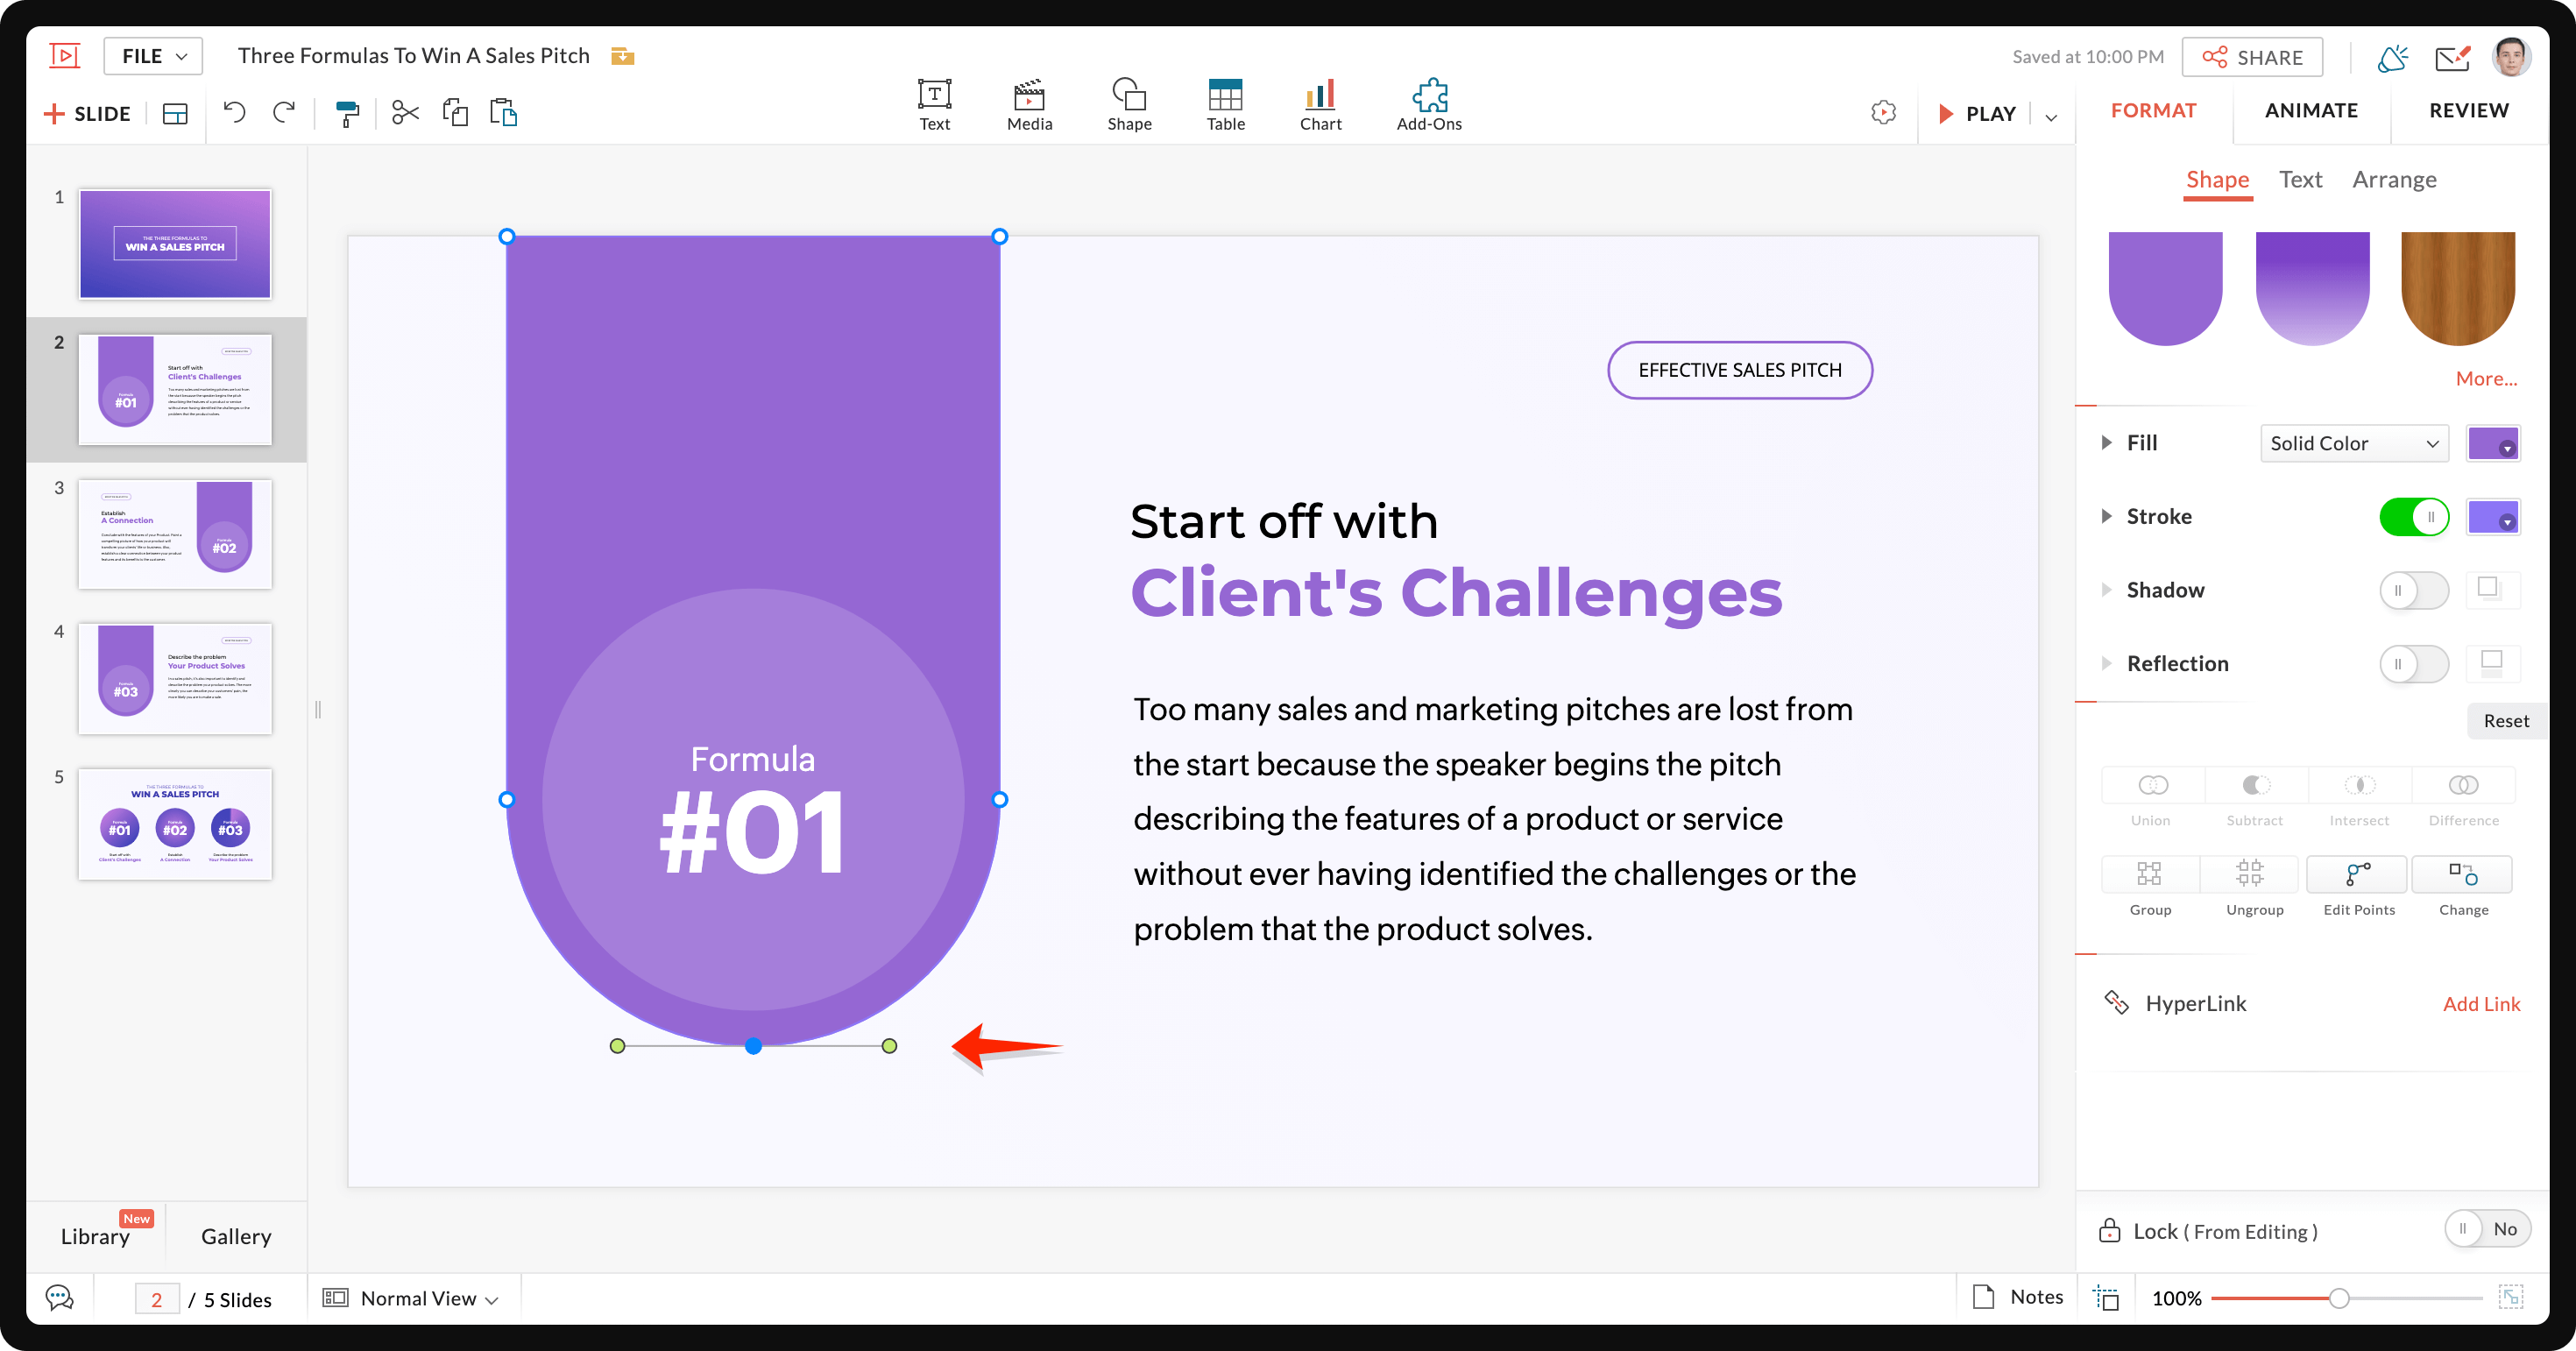Switch to the Text format tab
The width and height of the screenshot is (2576, 1351).
coord(2302,179)
